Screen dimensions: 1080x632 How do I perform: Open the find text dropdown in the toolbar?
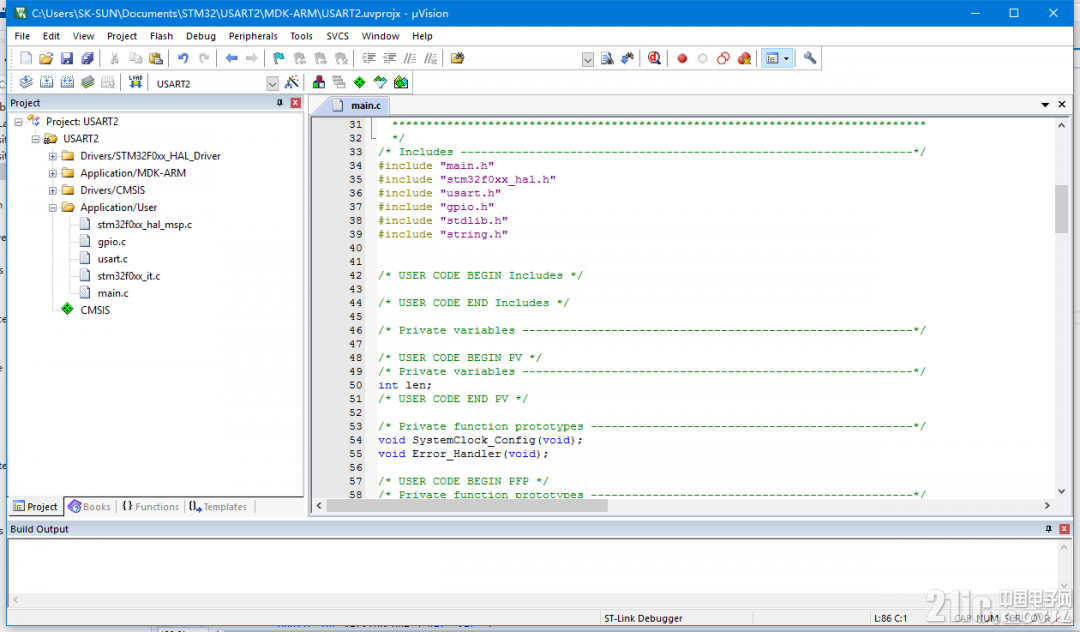588,59
